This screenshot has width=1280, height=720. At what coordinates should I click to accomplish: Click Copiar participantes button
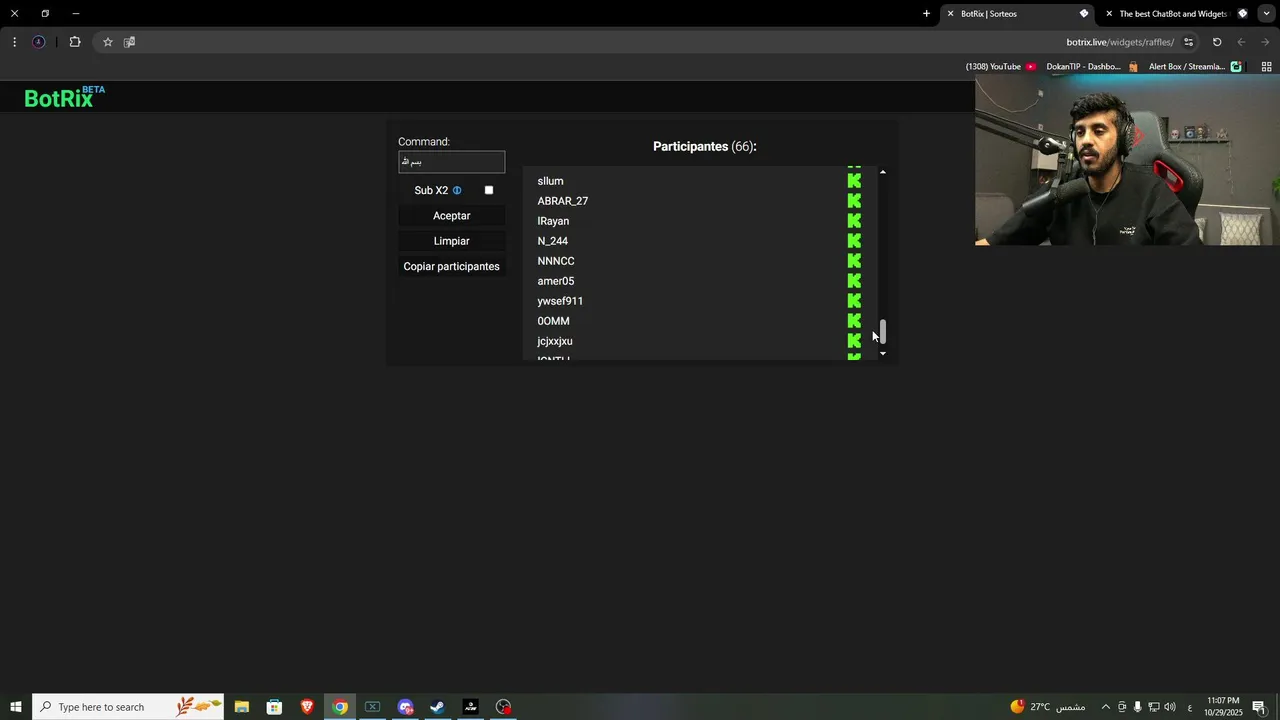452,267
